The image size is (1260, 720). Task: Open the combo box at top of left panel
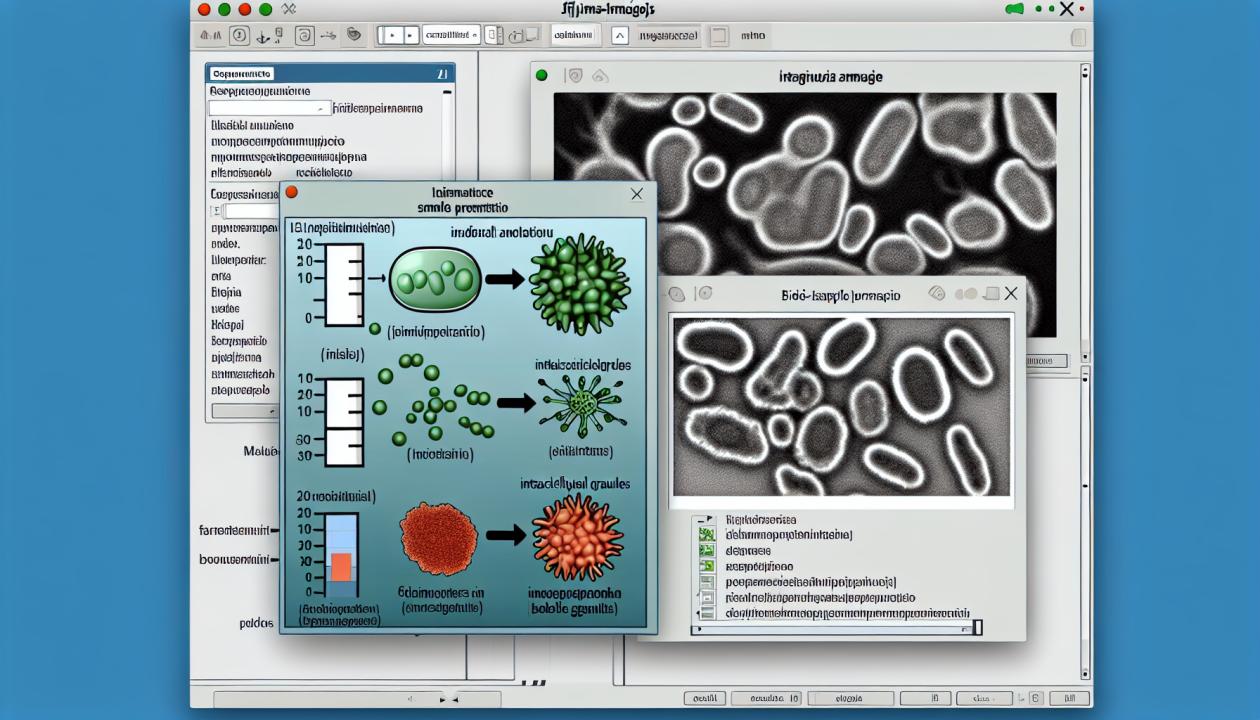270,108
